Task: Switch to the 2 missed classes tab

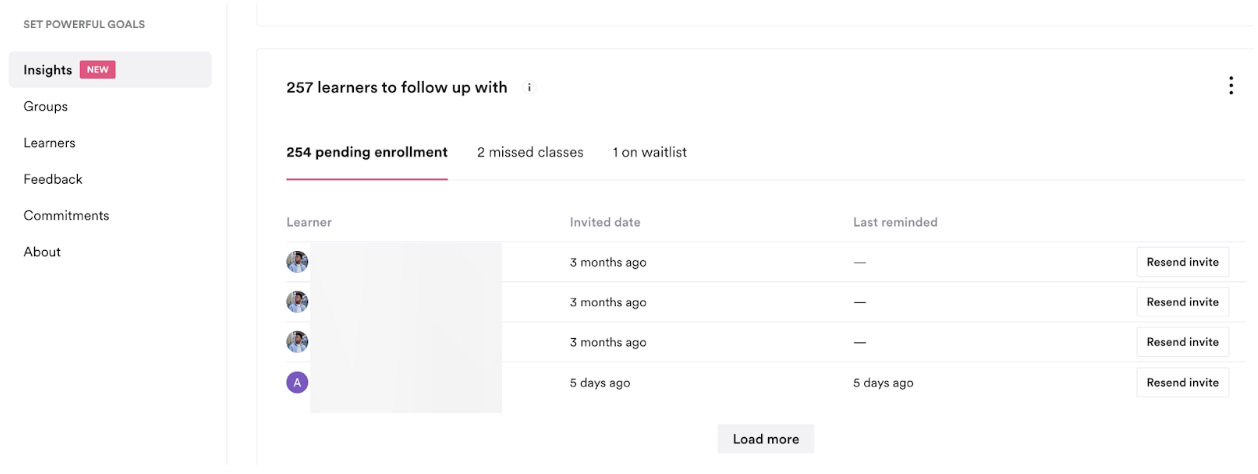Action: pyautogui.click(x=530, y=153)
